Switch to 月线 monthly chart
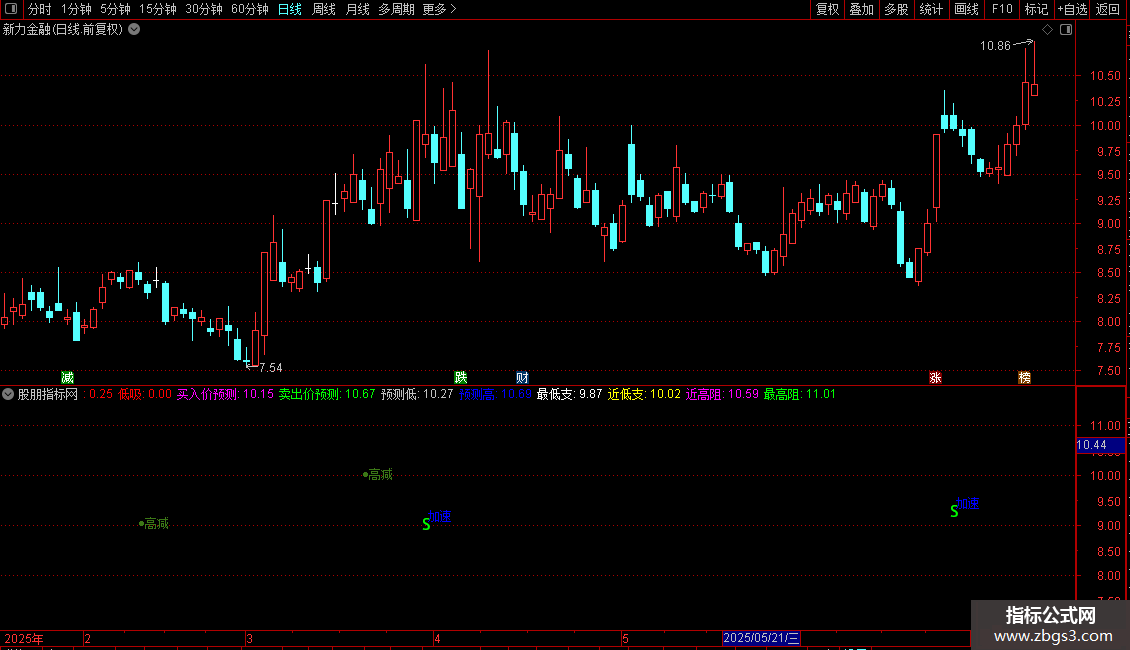Screen dimensions: 1130x650 click(x=357, y=9)
